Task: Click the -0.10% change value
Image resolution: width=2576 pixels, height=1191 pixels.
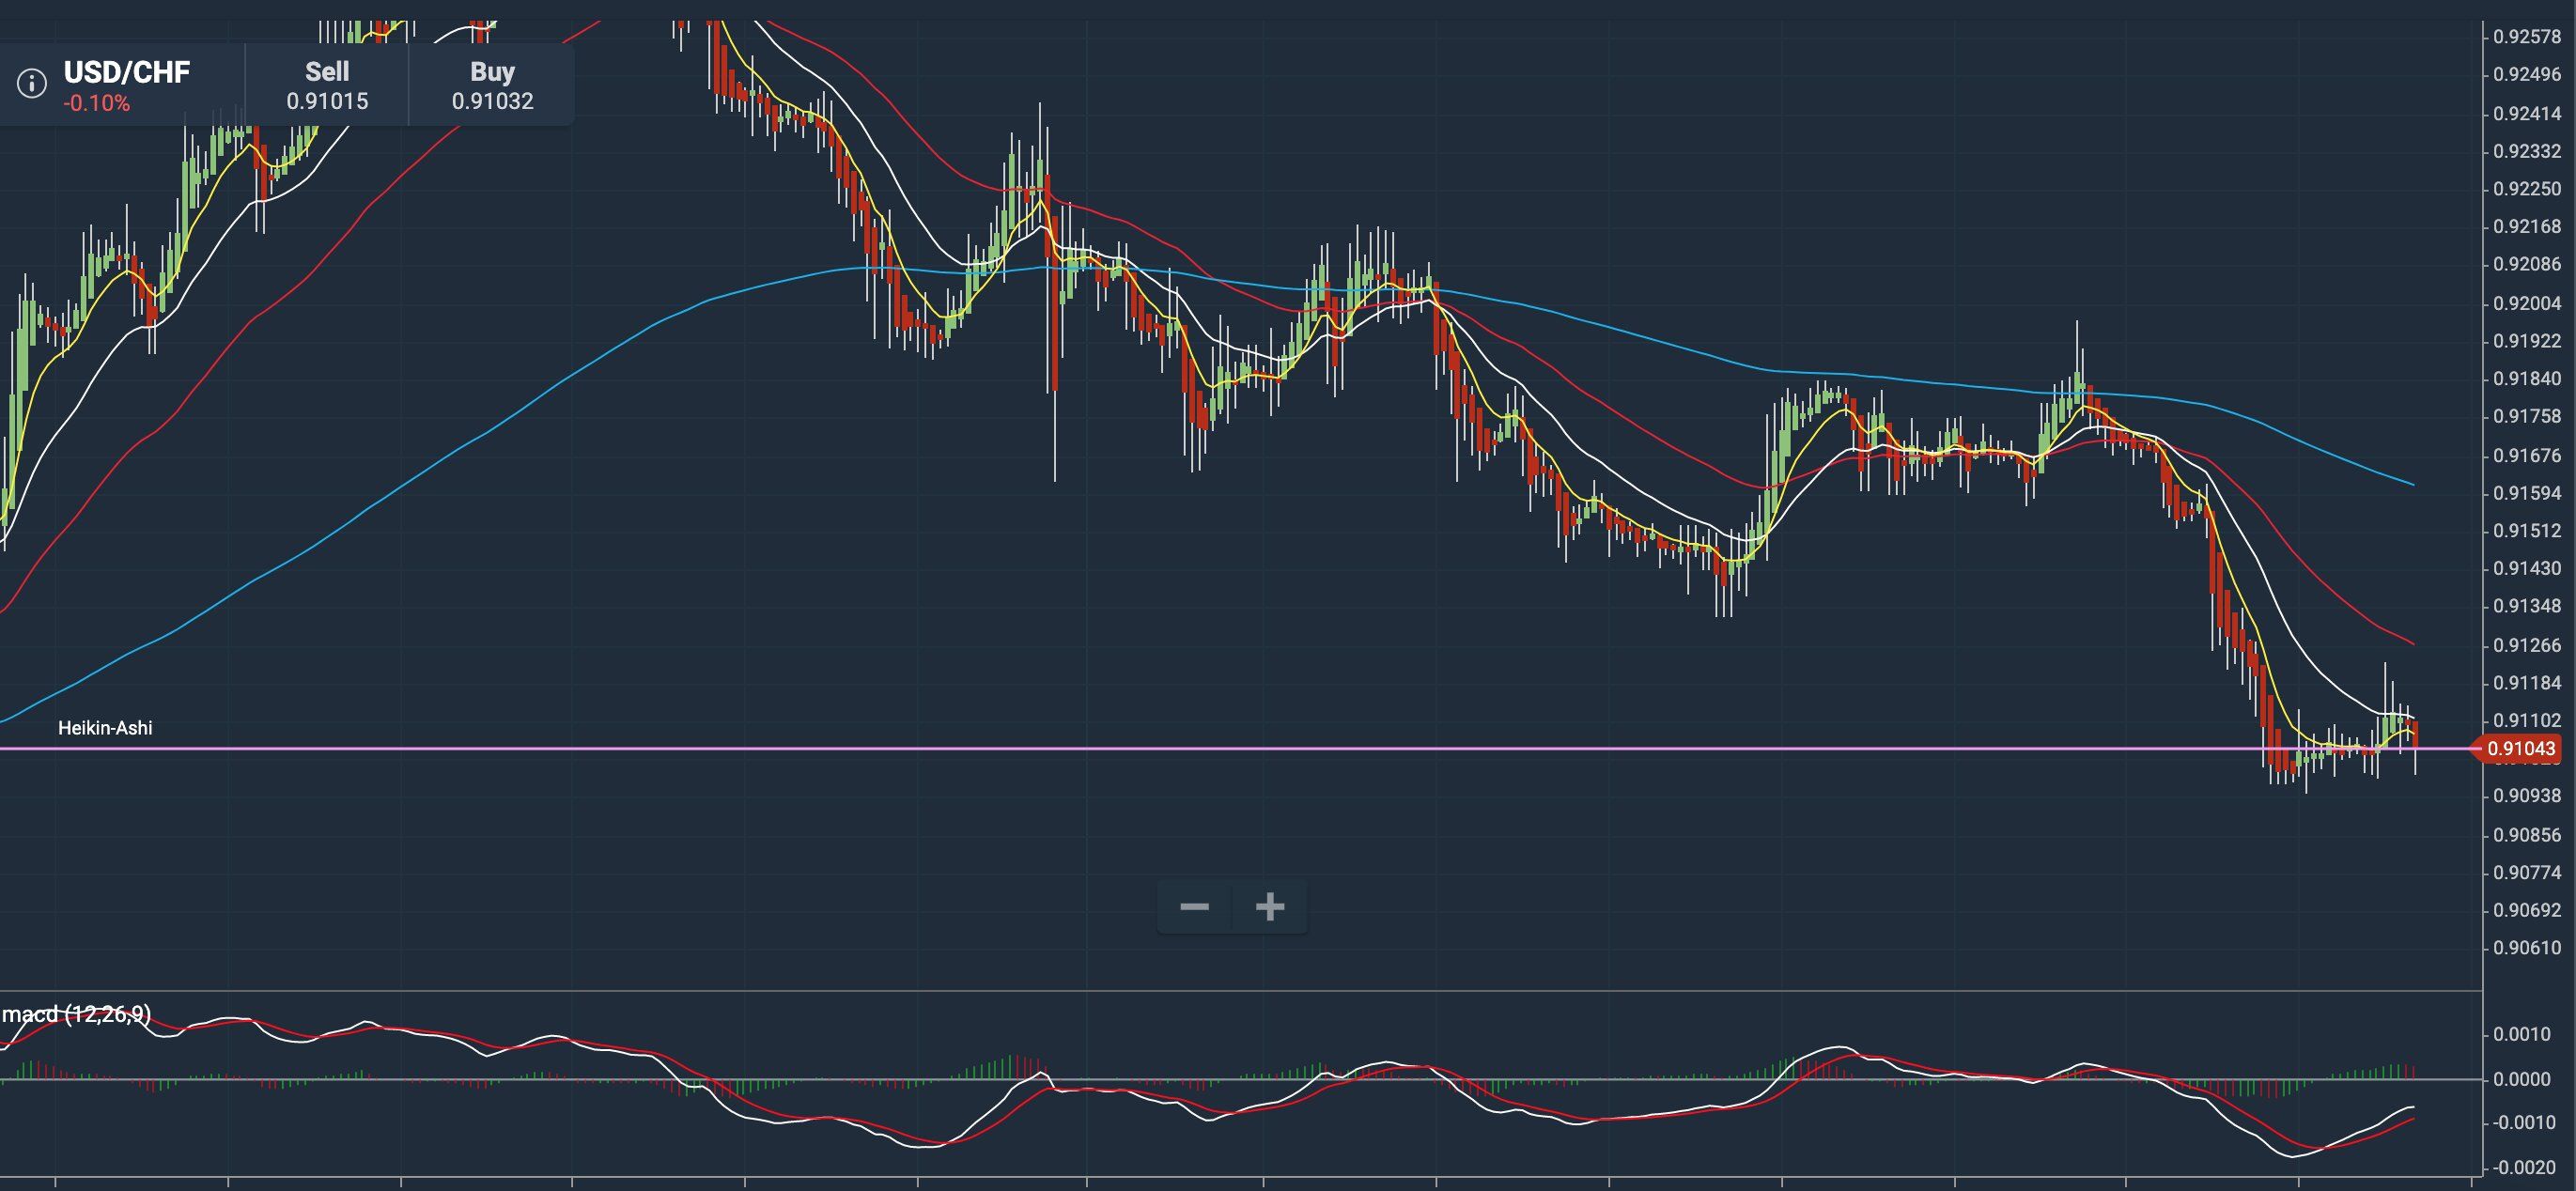Action: pyautogui.click(x=96, y=103)
